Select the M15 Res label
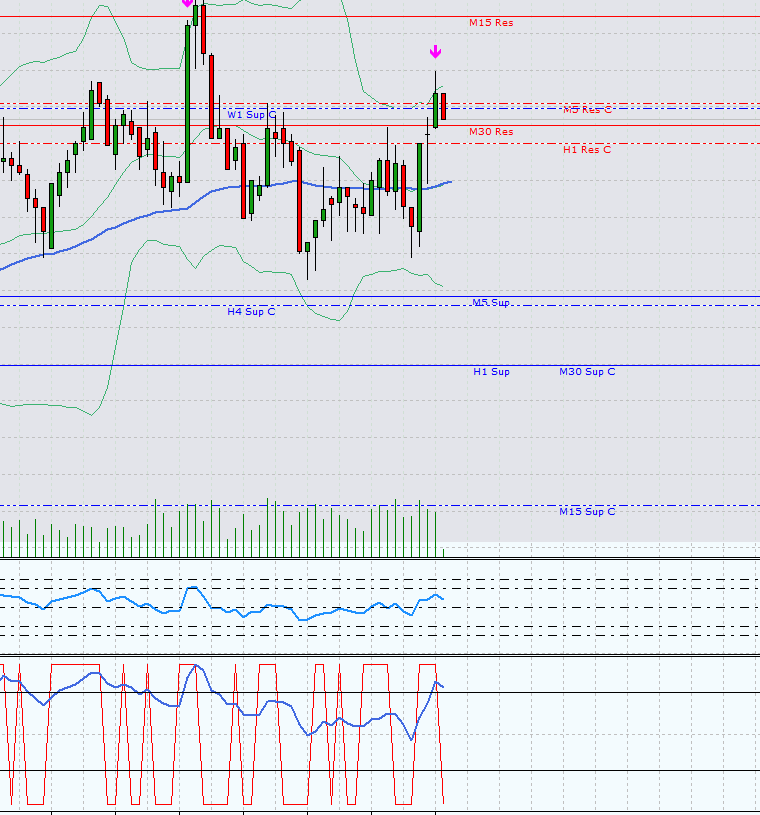The height and width of the screenshot is (815, 760). [x=491, y=22]
